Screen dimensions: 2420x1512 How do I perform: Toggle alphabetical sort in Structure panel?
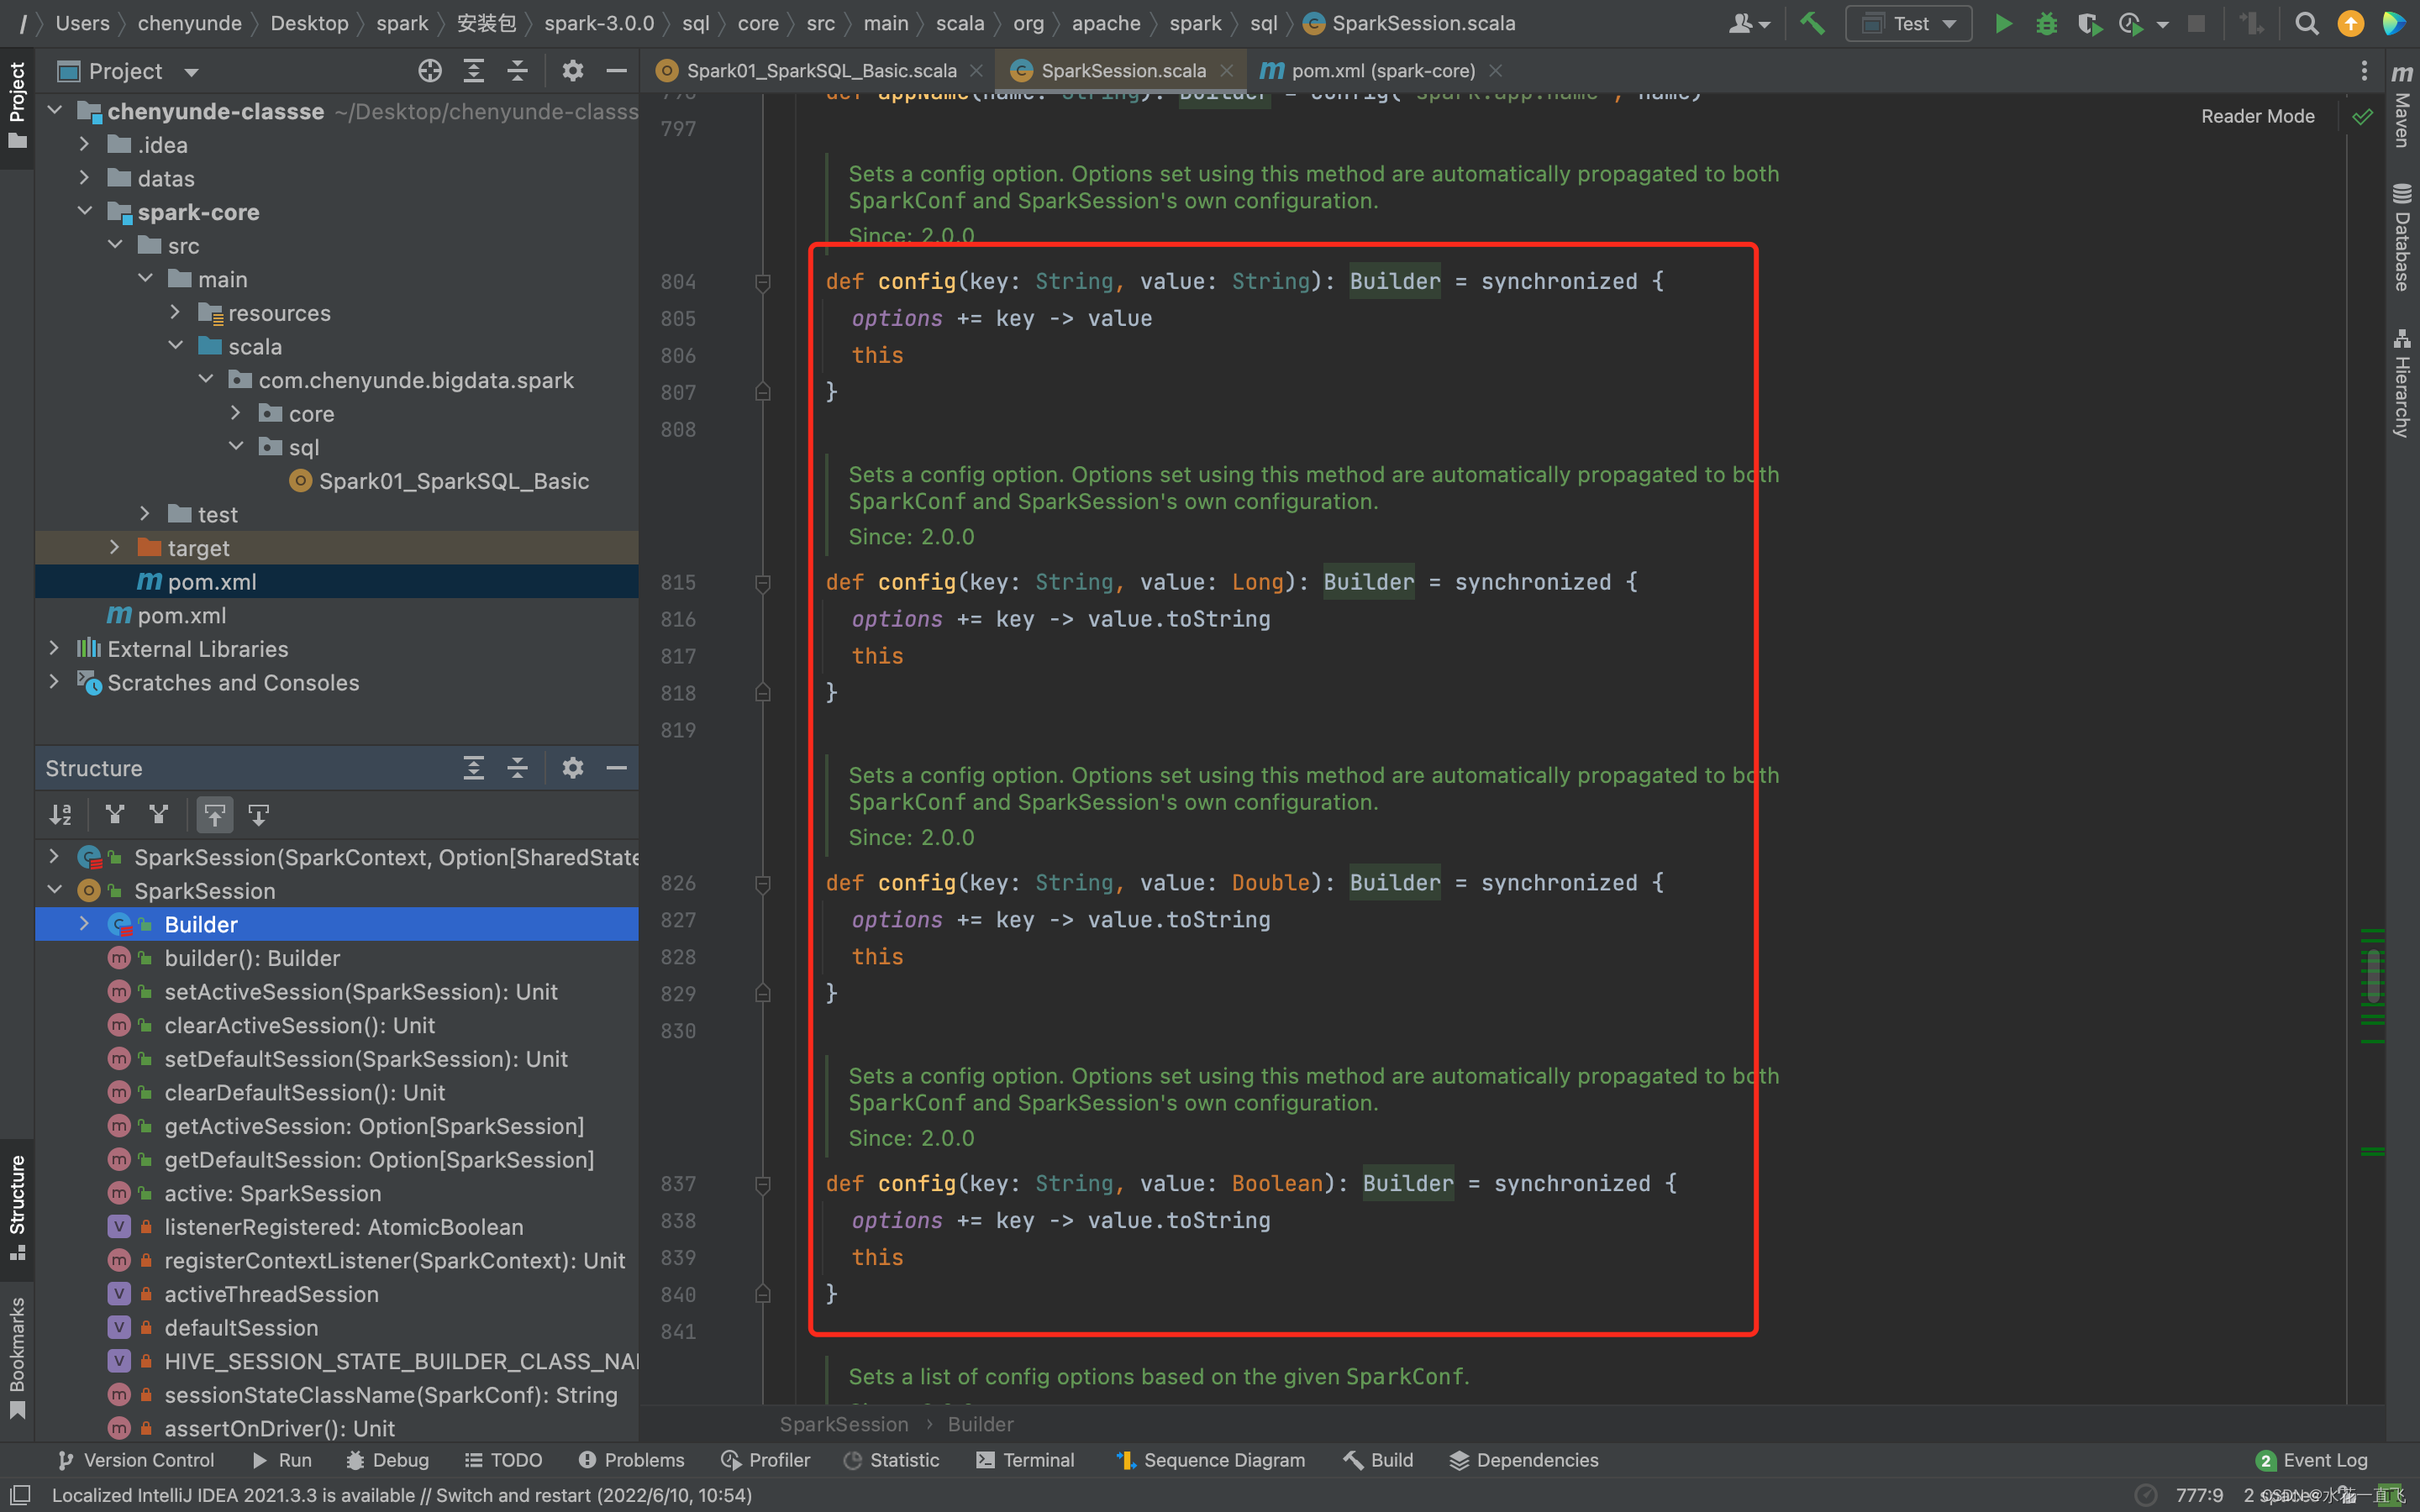pyautogui.click(x=60, y=815)
